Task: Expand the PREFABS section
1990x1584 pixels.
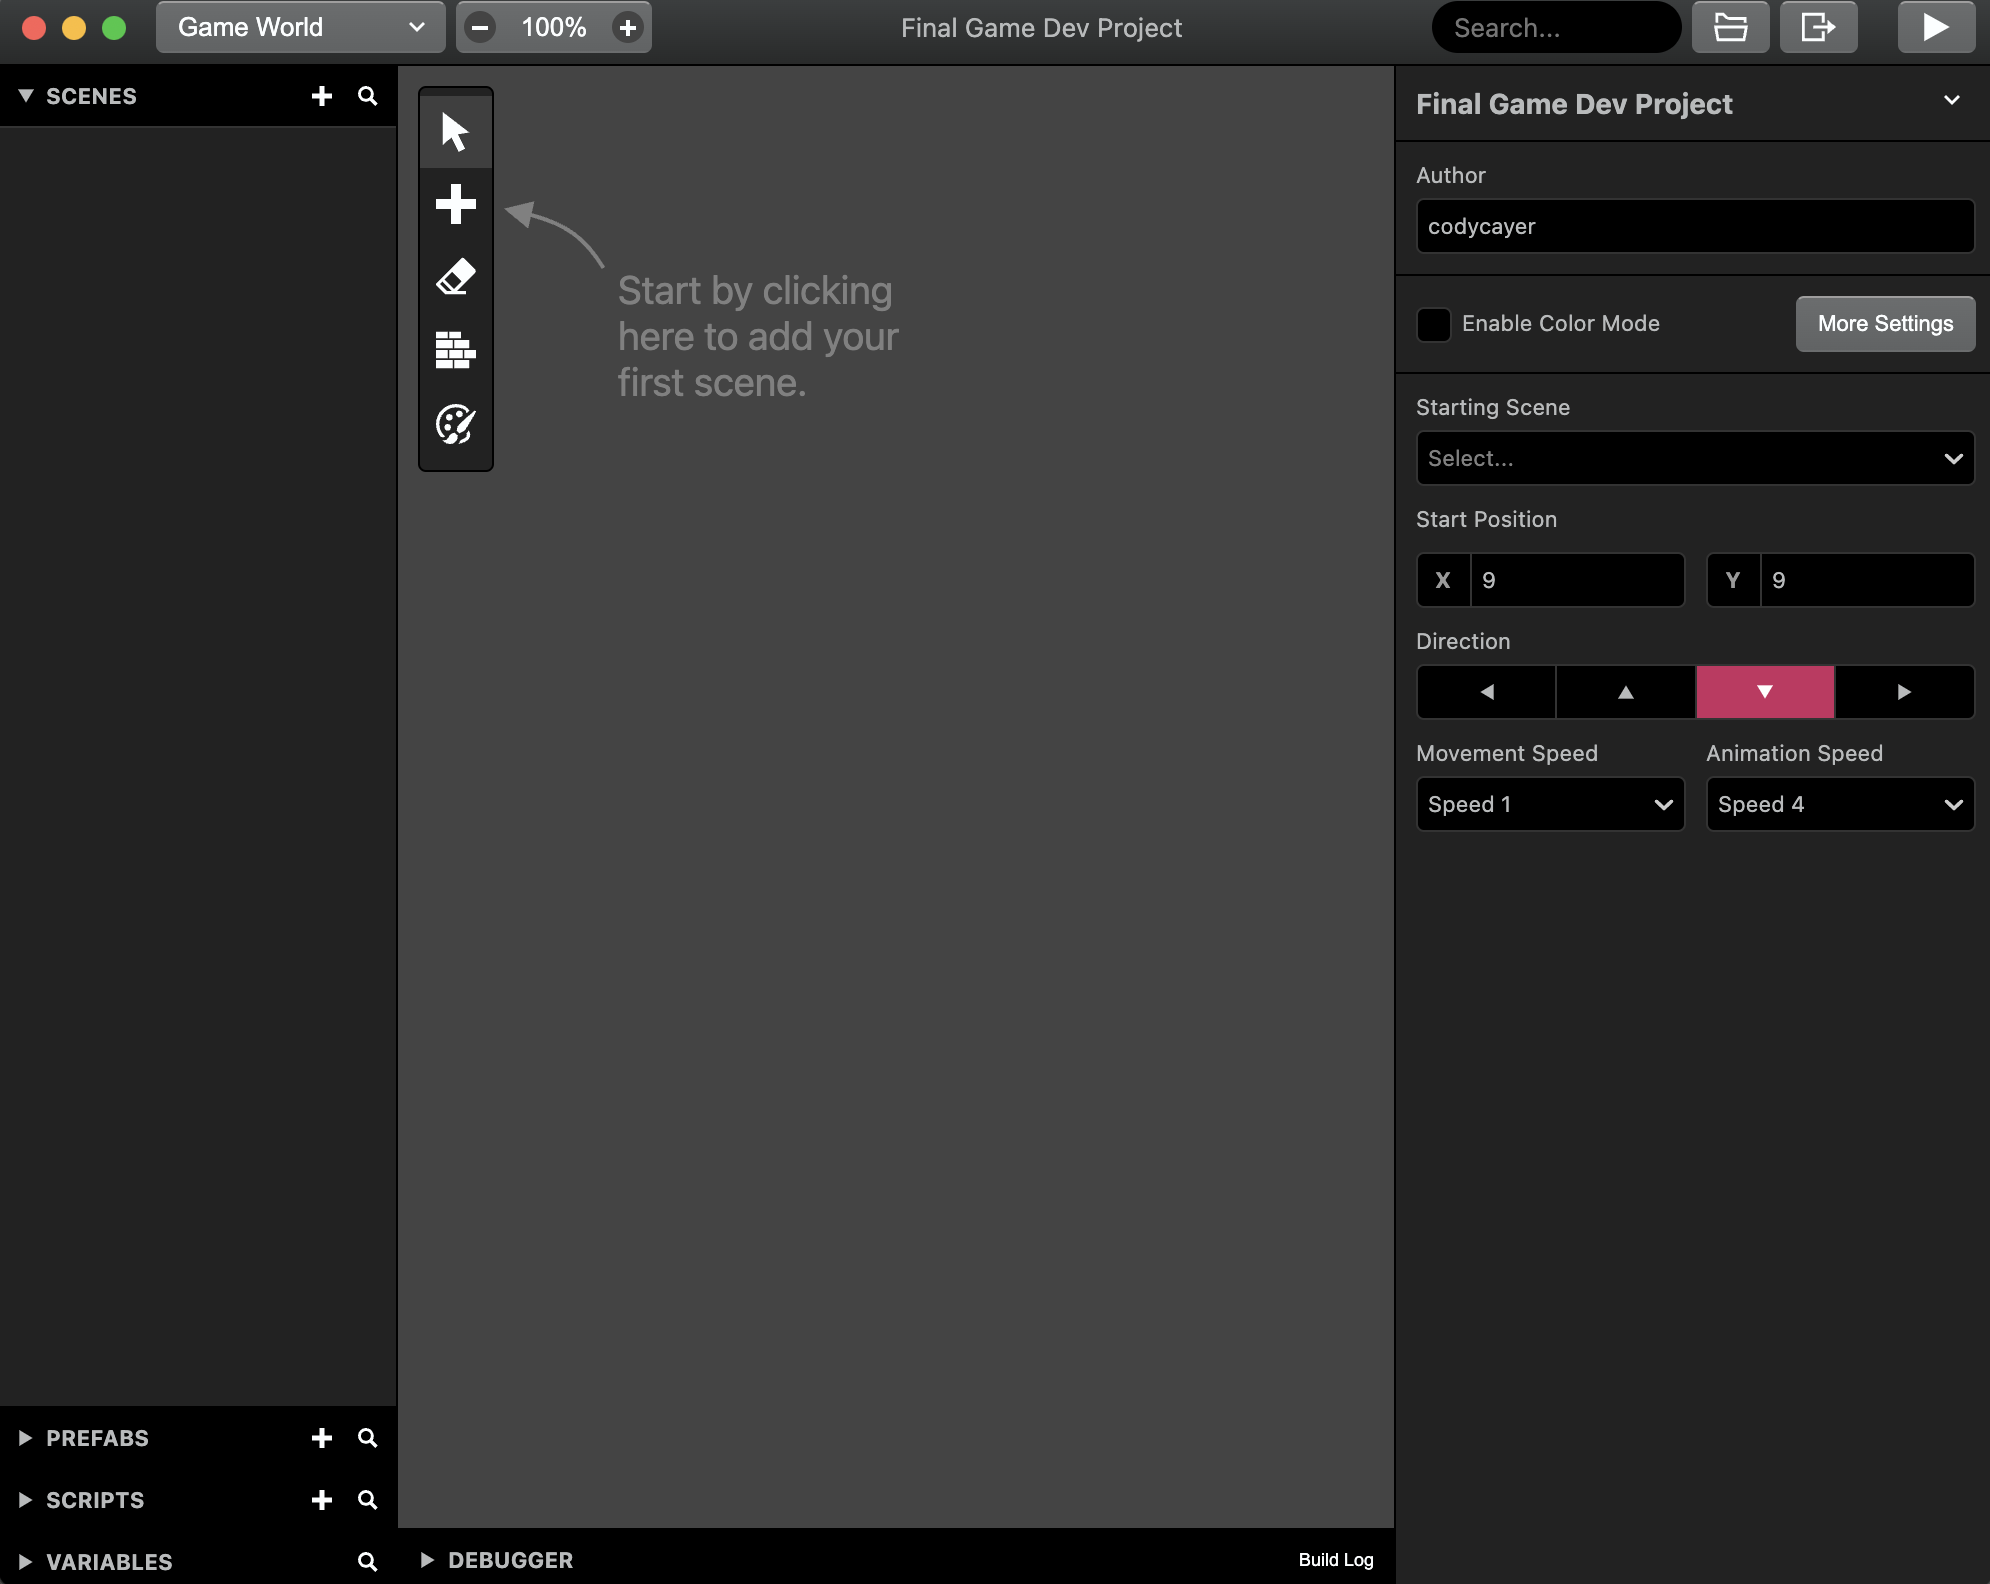Action: [x=26, y=1438]
